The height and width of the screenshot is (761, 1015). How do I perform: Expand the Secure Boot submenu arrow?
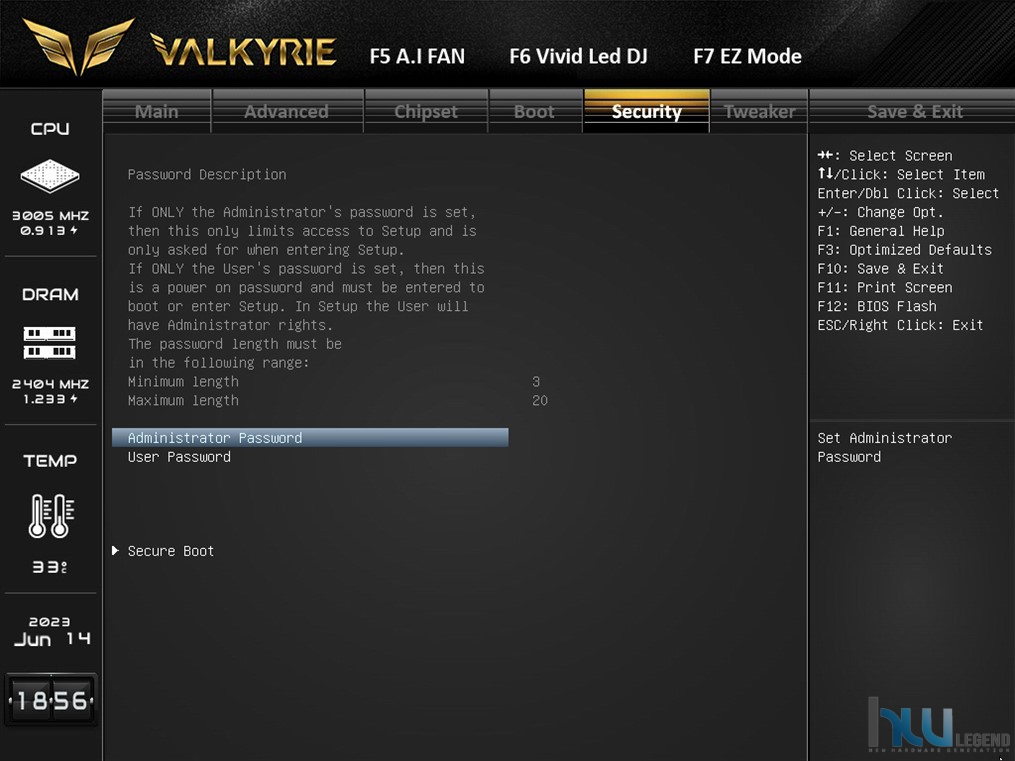[115, 551]
